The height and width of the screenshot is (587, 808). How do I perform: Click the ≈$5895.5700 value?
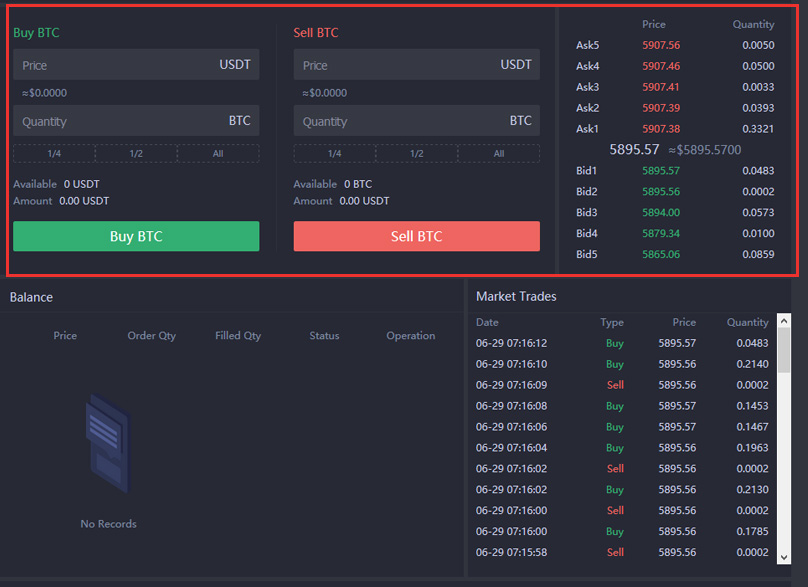[704, 150]
